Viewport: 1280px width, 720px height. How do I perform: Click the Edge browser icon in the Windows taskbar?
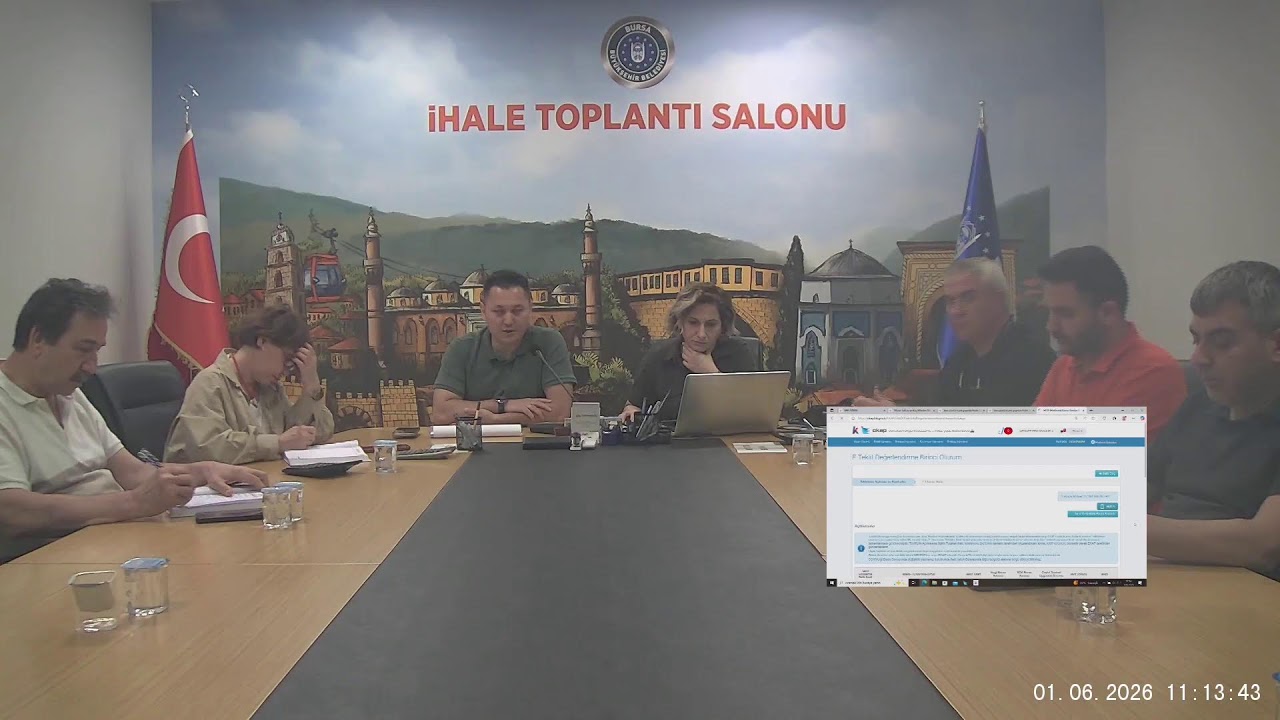pyautogui.click(x=925, y=582)
